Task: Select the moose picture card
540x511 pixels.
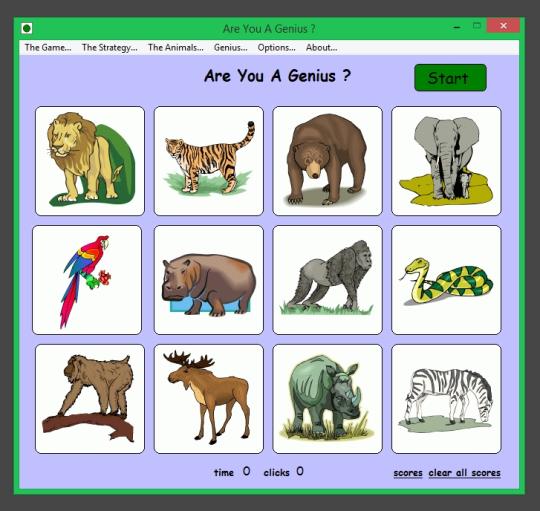Action: 209,399
